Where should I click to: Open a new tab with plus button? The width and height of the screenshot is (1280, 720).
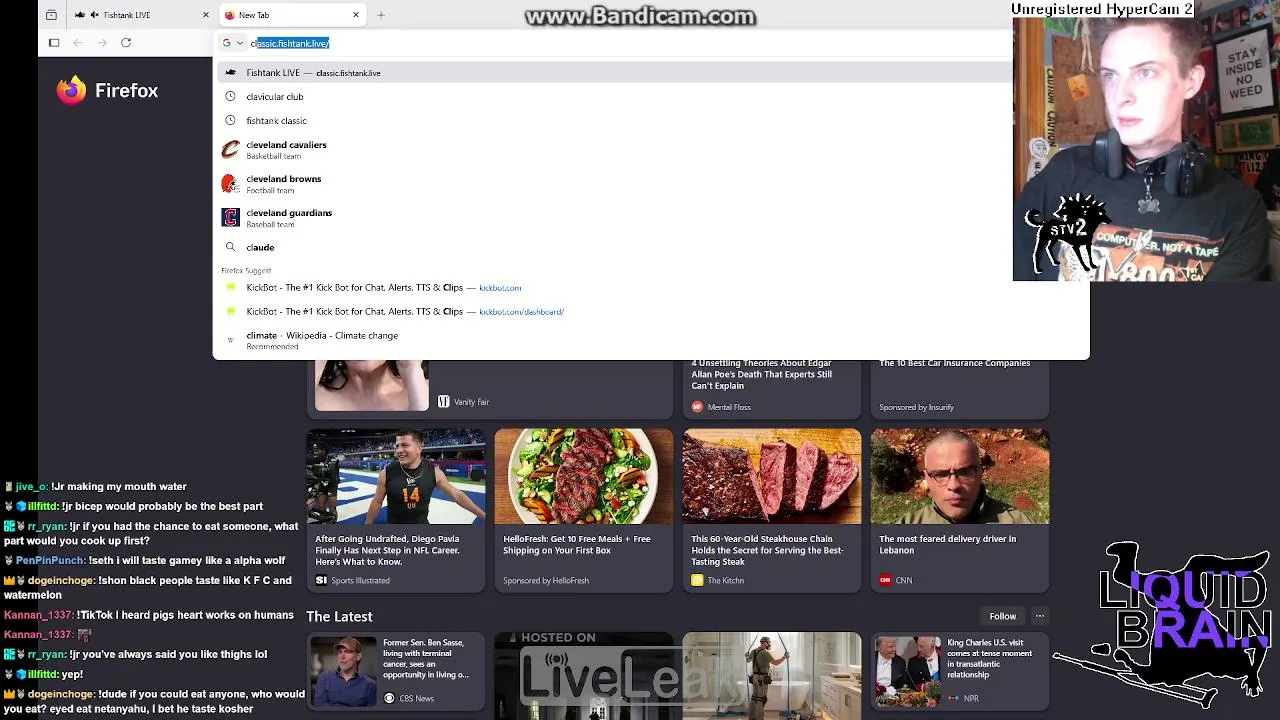381,15
